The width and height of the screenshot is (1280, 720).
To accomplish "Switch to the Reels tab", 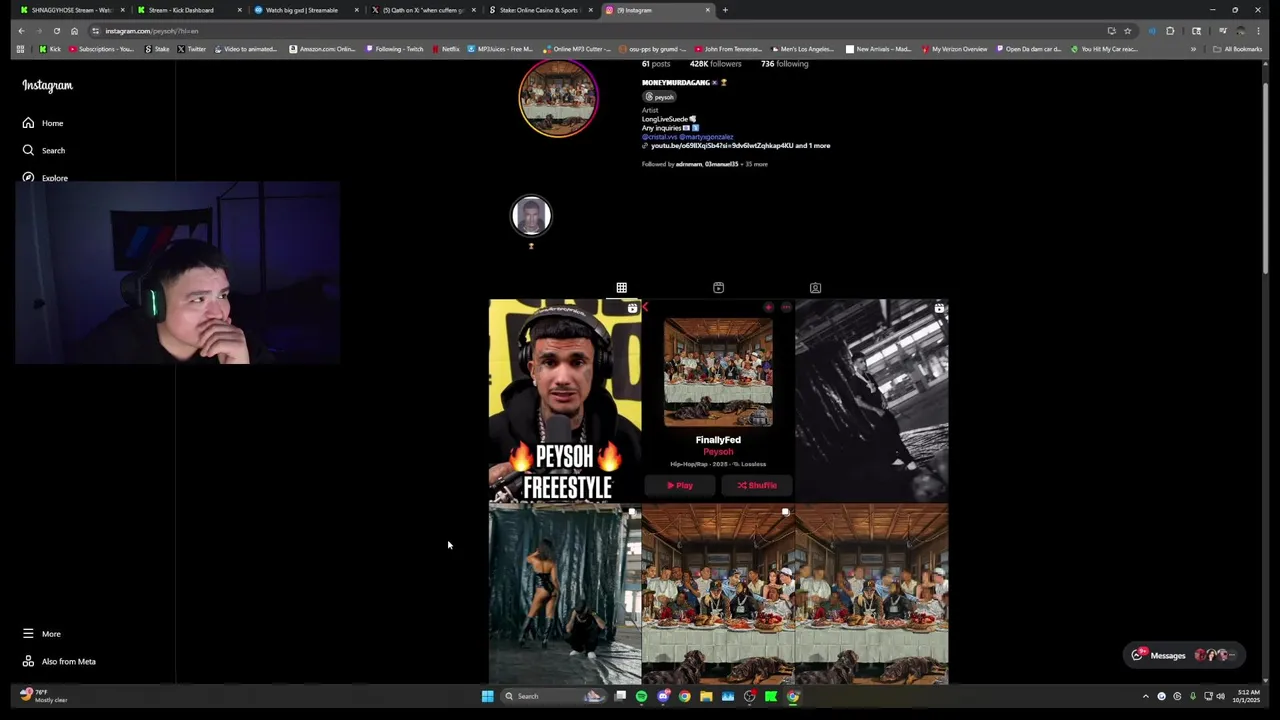I will point(718,288).
